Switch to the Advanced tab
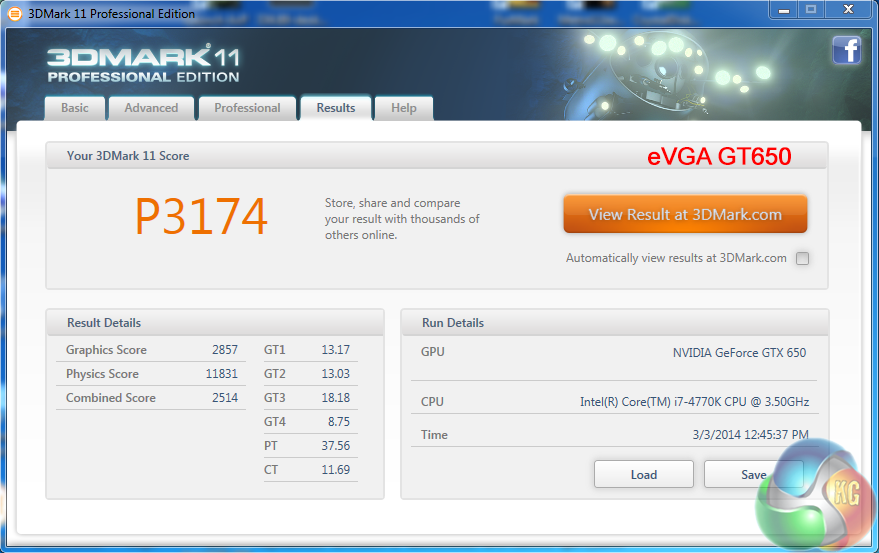The image size is (879, 553). [151, 108]
